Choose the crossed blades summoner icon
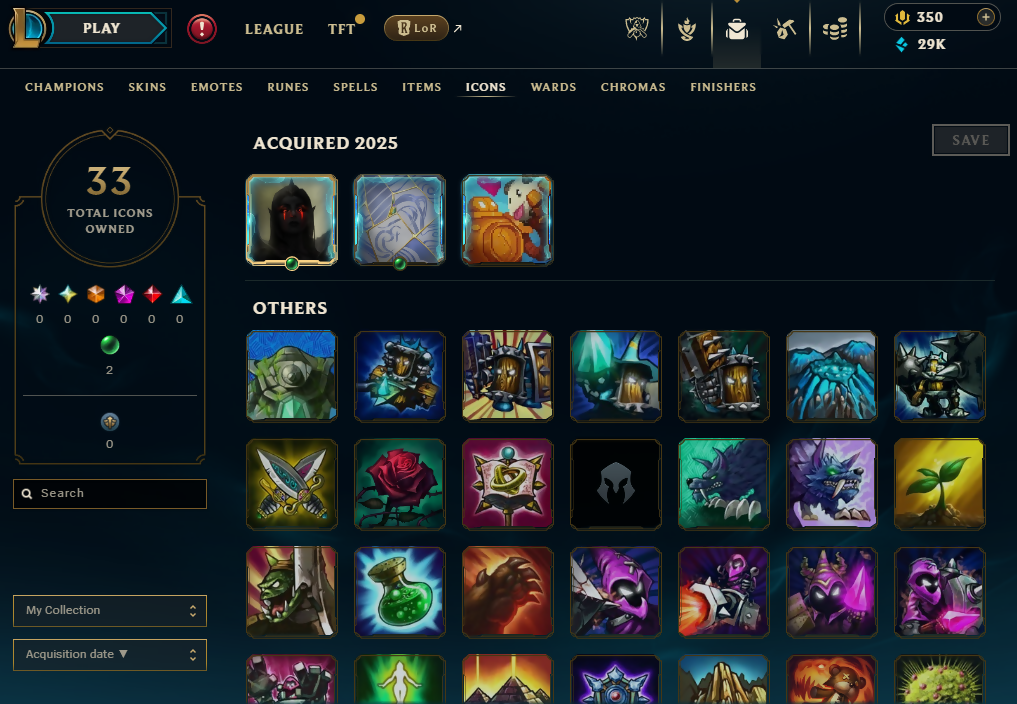This screenshot has width=1017, height=704. 292,484
